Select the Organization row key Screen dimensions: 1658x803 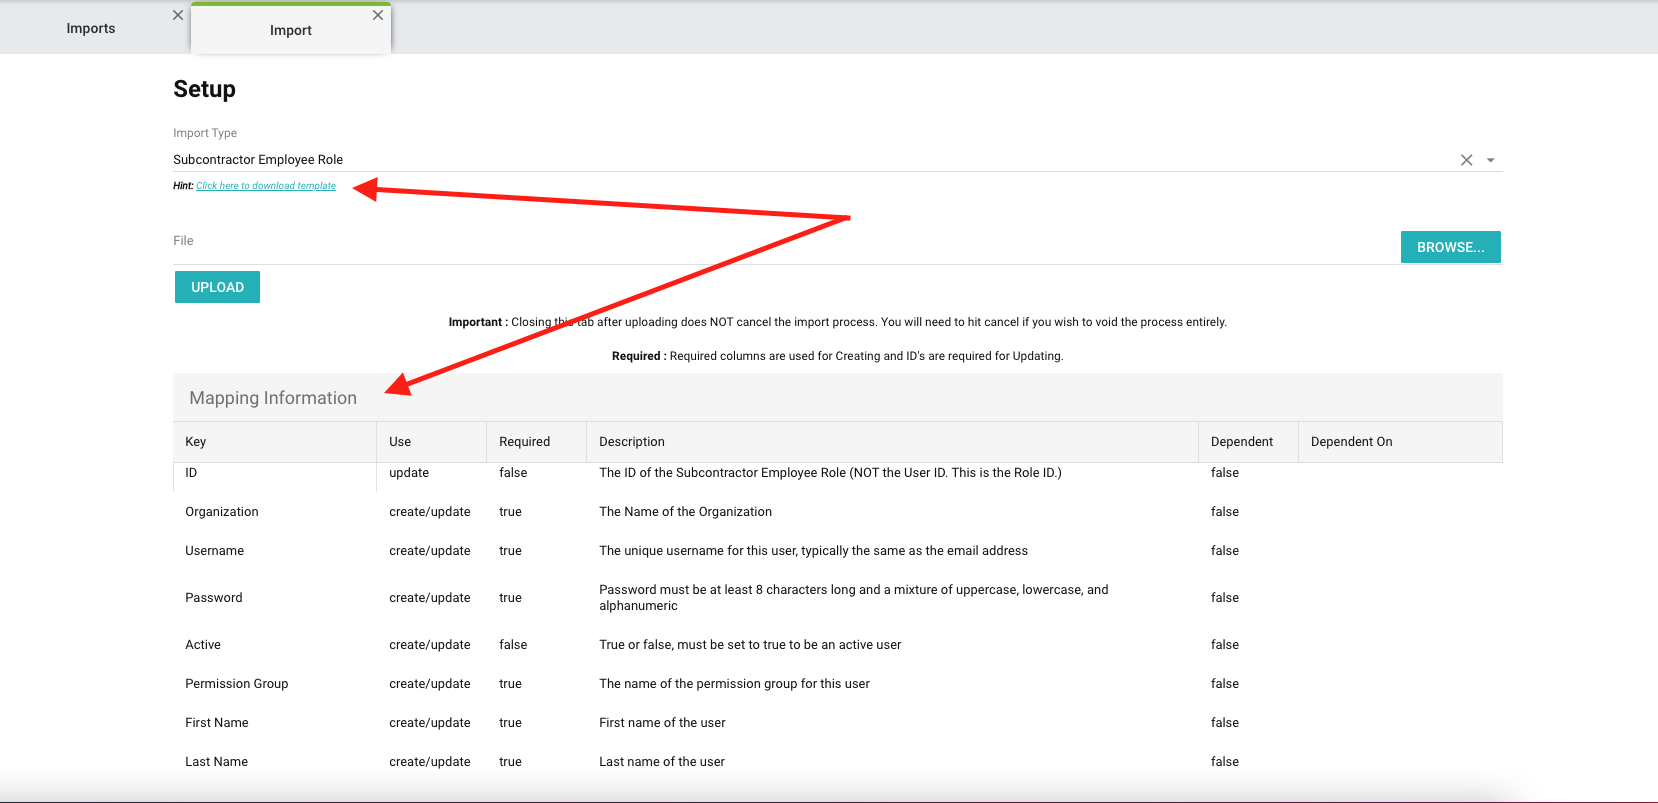(x=222, y=512)
